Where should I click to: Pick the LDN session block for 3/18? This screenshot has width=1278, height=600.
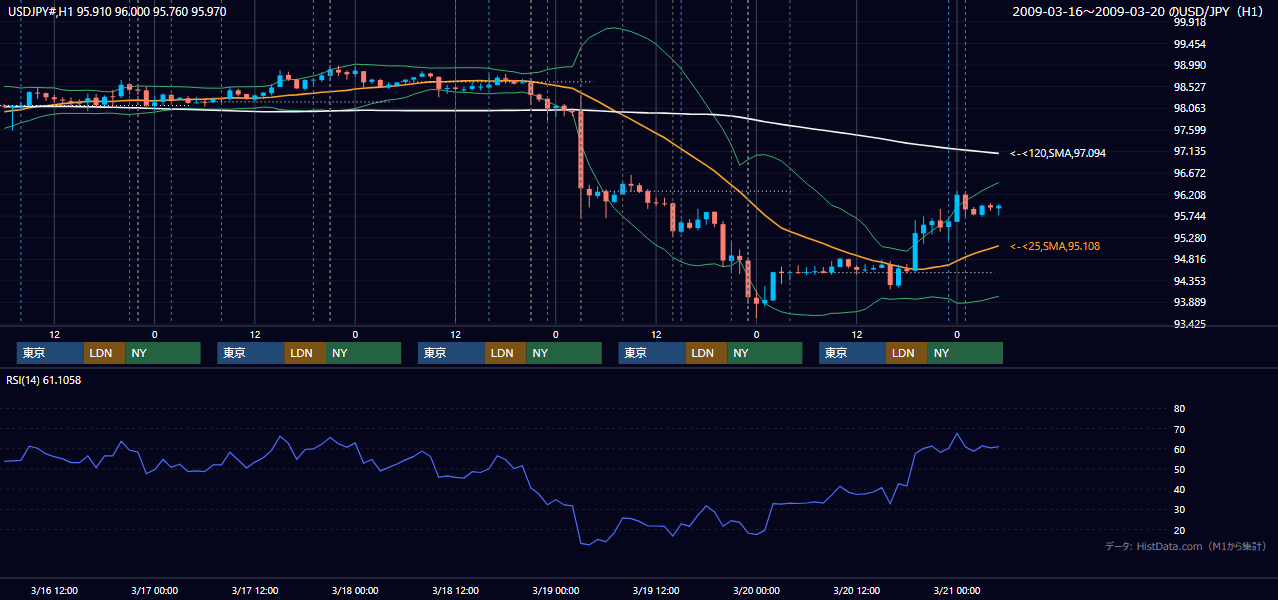point(506,353)
